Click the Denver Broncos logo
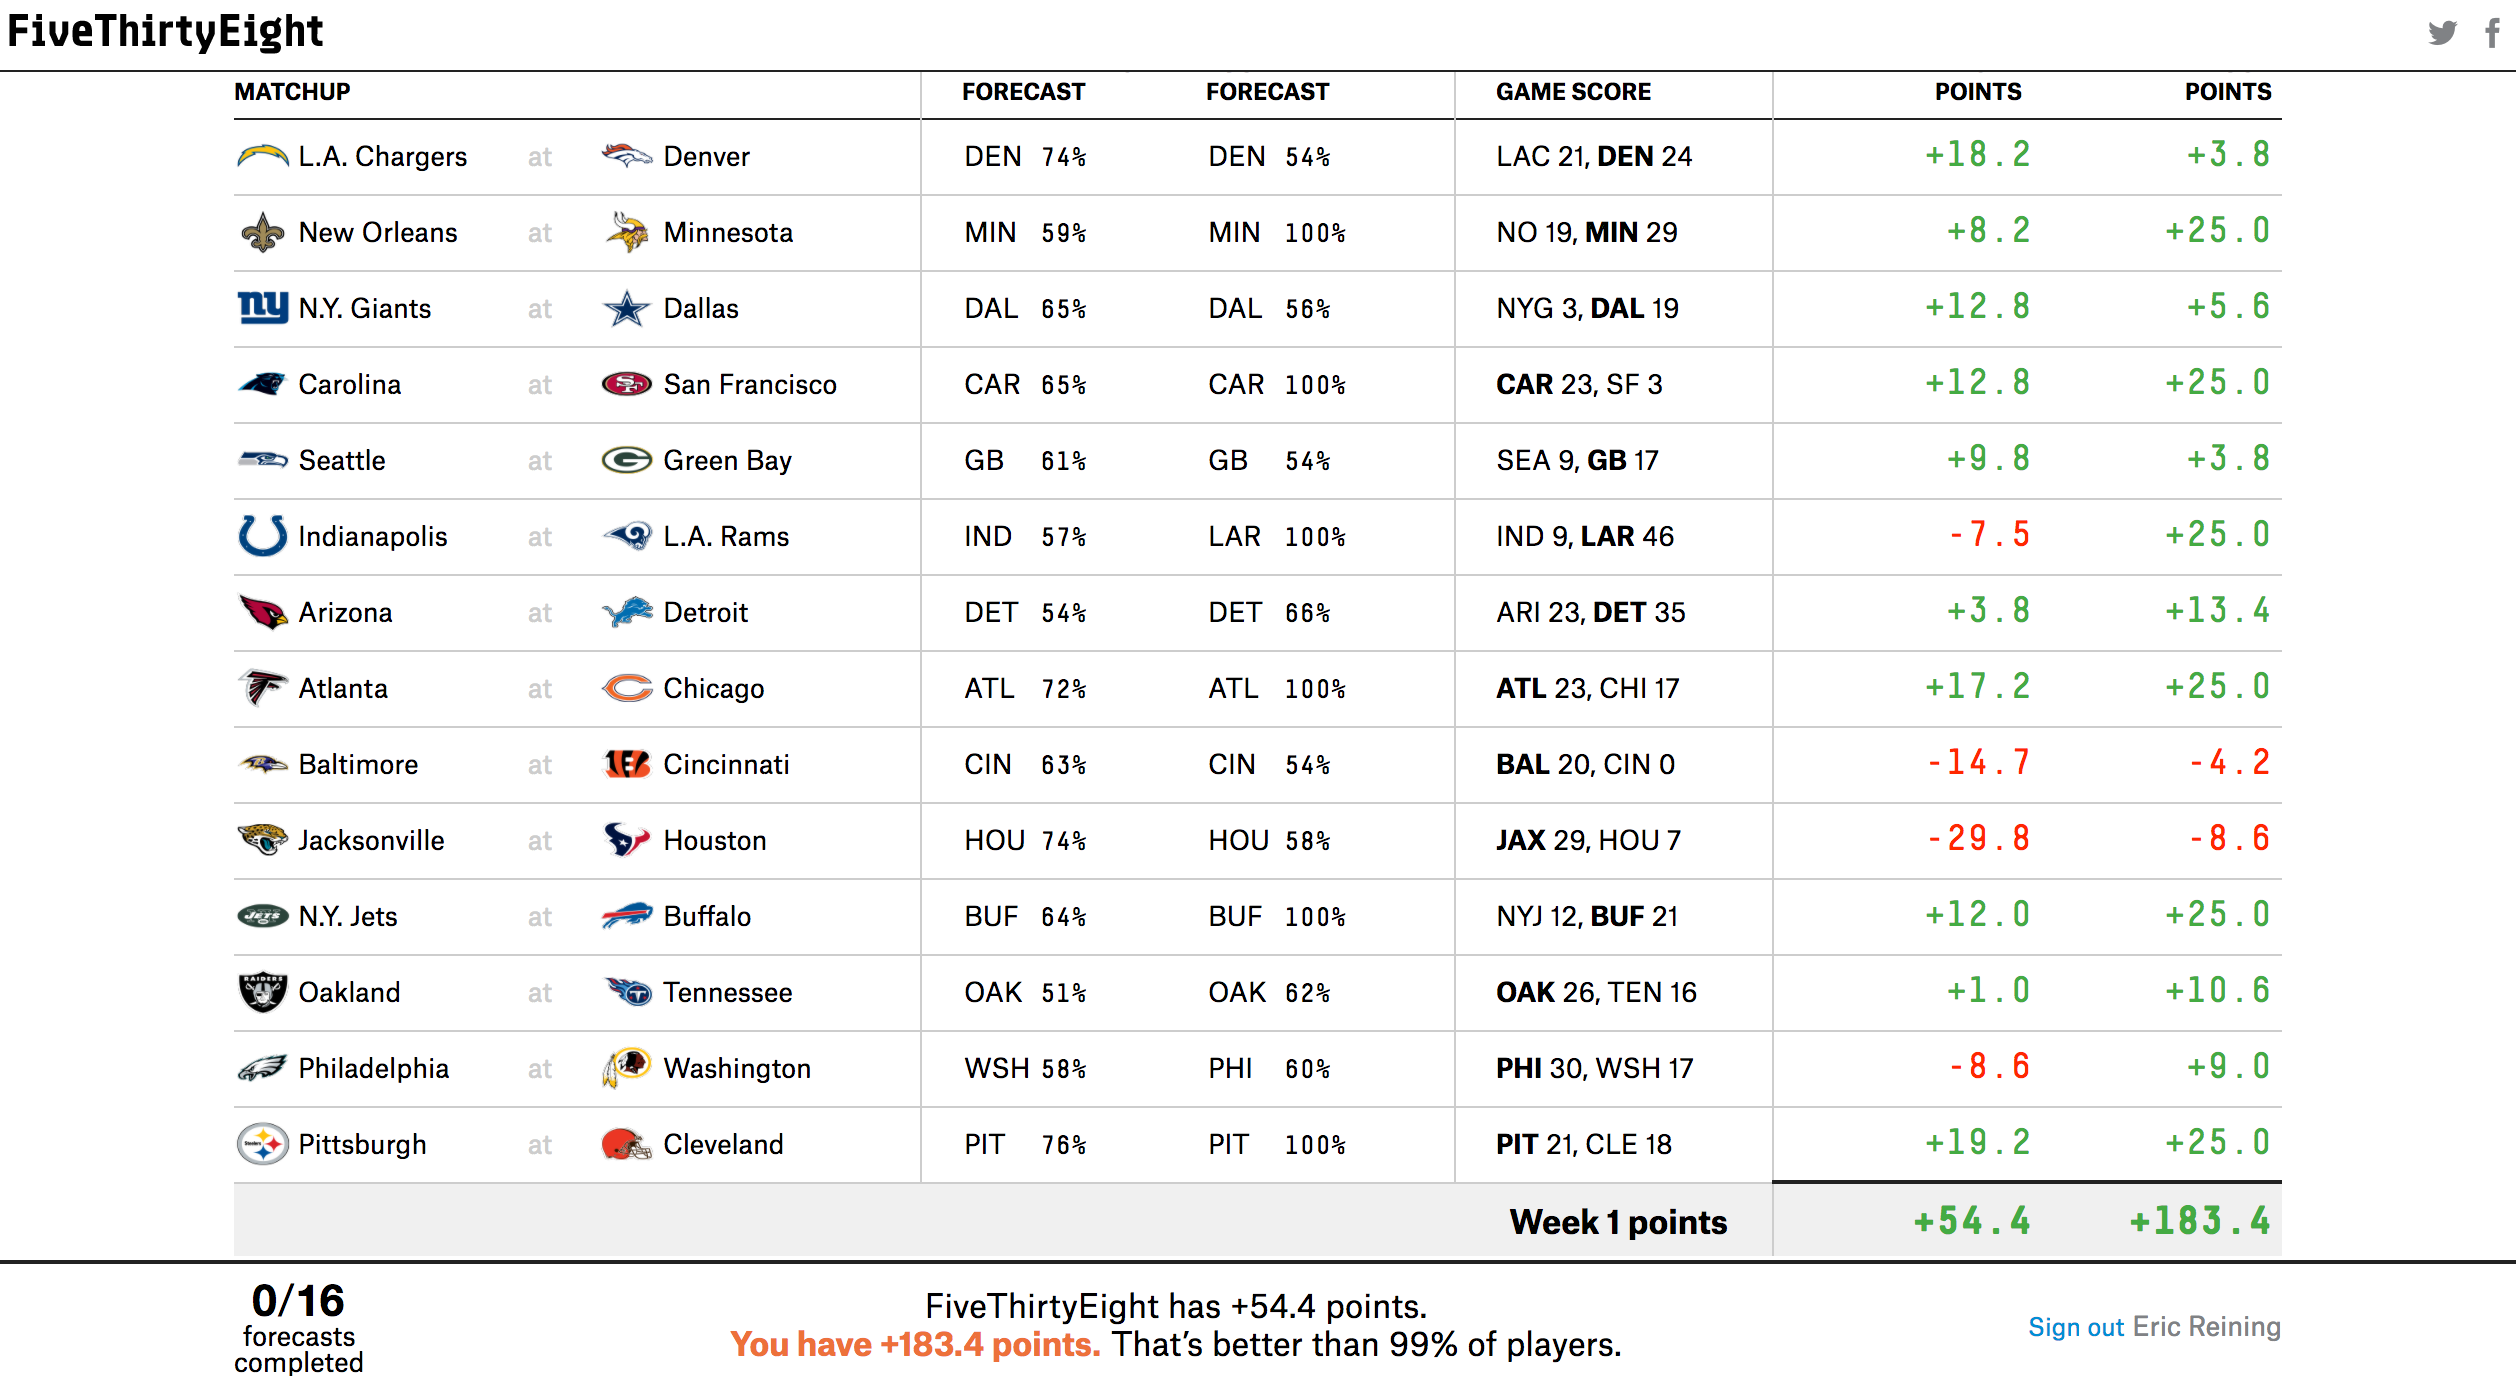Image resolution: width=2516 pixels, height=1376 pixels. pos(626,156)
